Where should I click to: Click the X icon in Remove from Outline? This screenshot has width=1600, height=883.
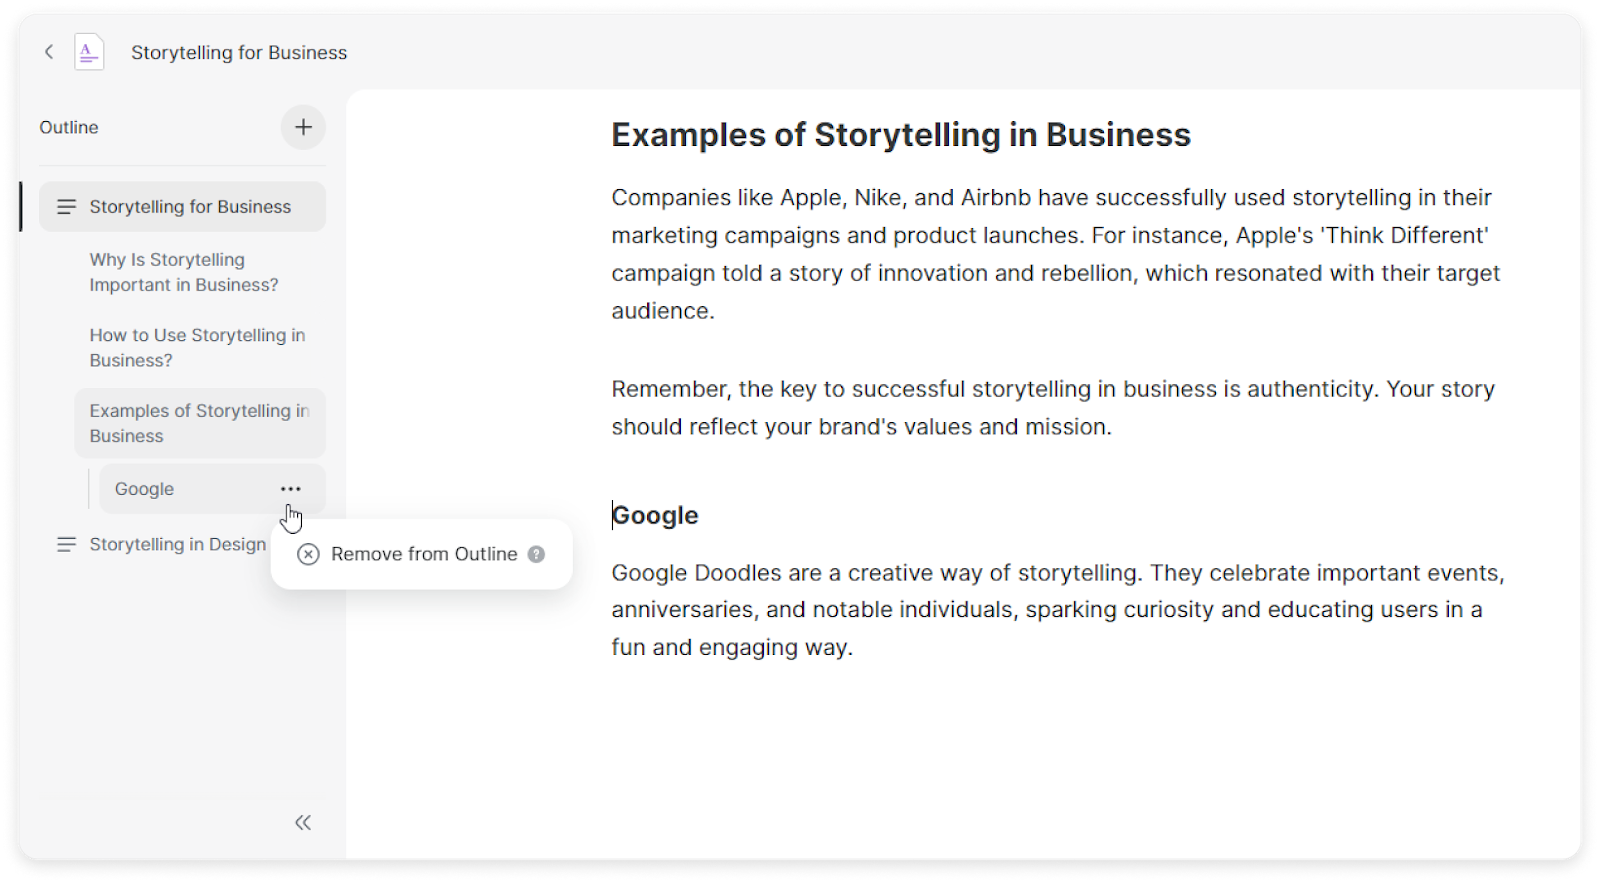pyautogui.click(x=309, y=554)
